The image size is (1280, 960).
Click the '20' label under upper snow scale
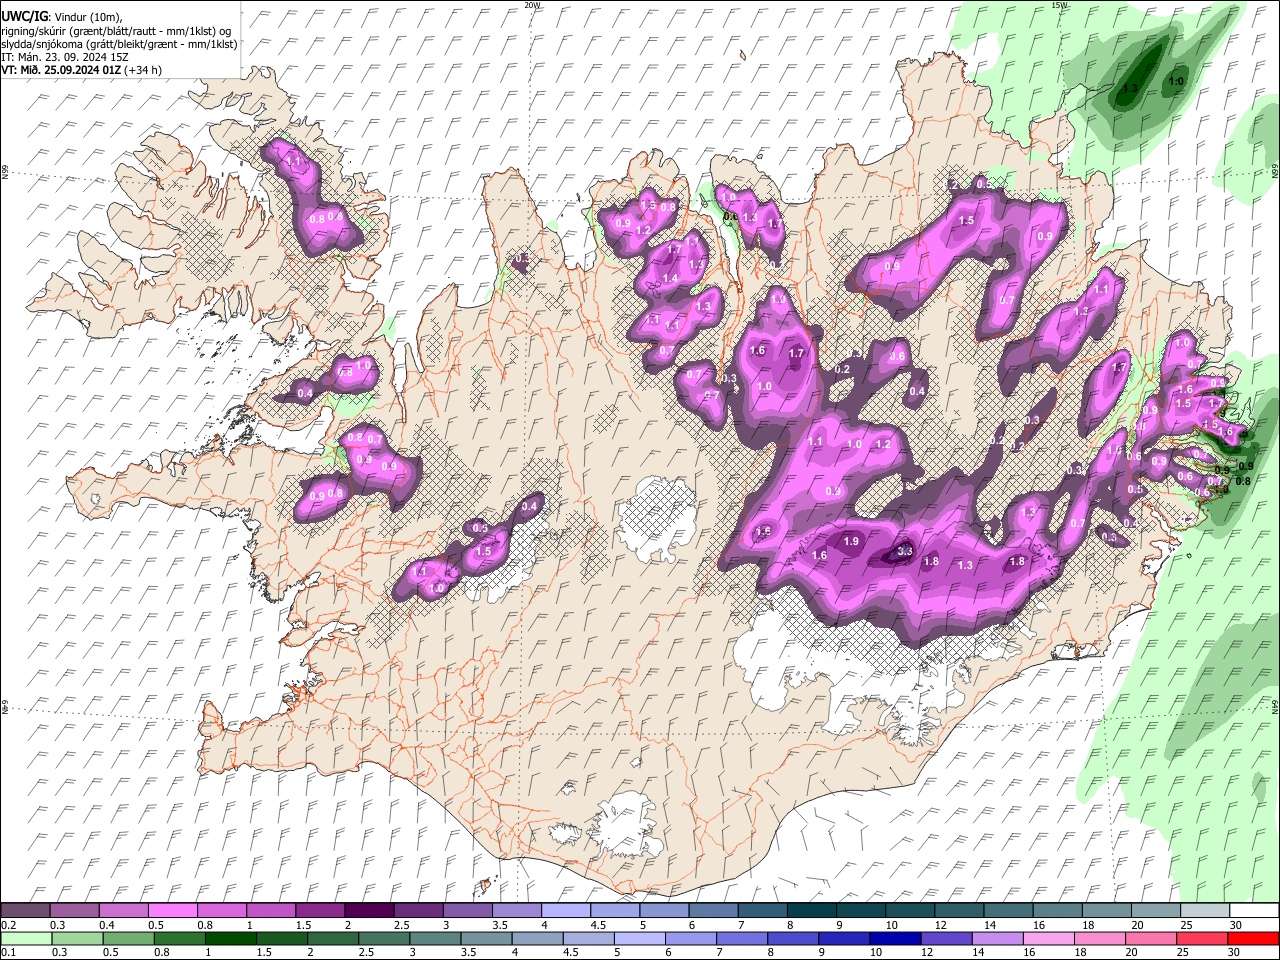tap(1136, 925)
